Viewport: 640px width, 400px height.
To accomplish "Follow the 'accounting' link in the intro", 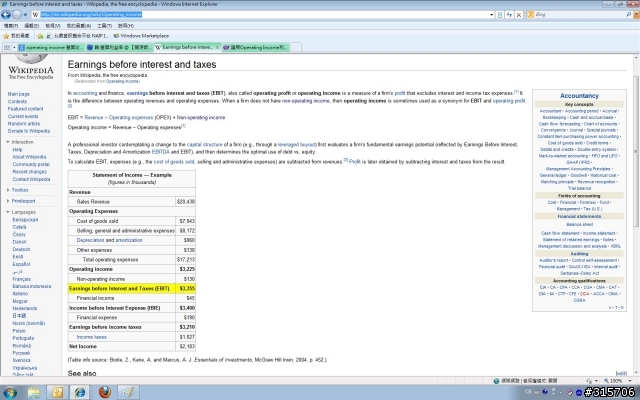I will coord(85,93).
